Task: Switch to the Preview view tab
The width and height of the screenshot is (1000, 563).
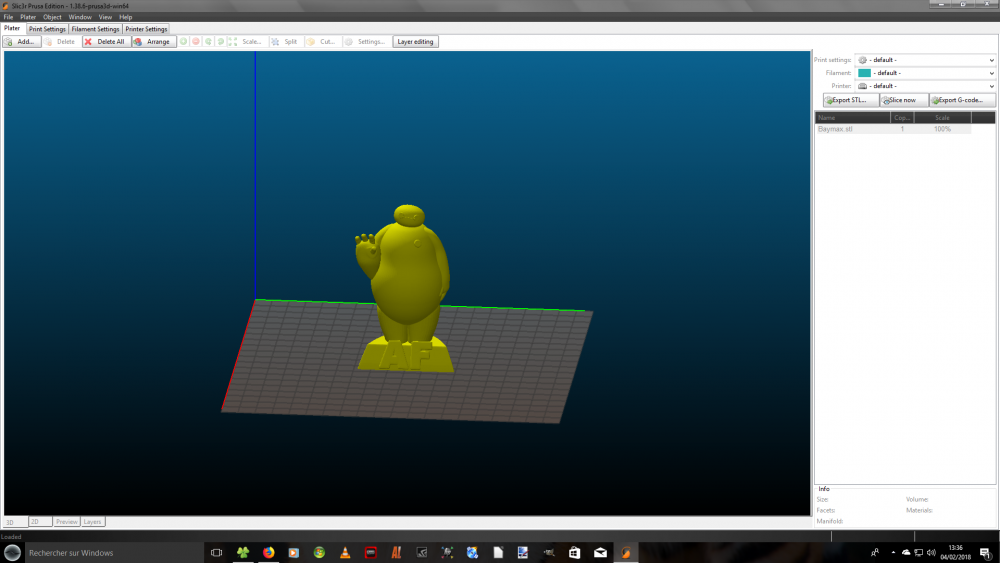Action: pyautogui.click(x=66, y=522)
